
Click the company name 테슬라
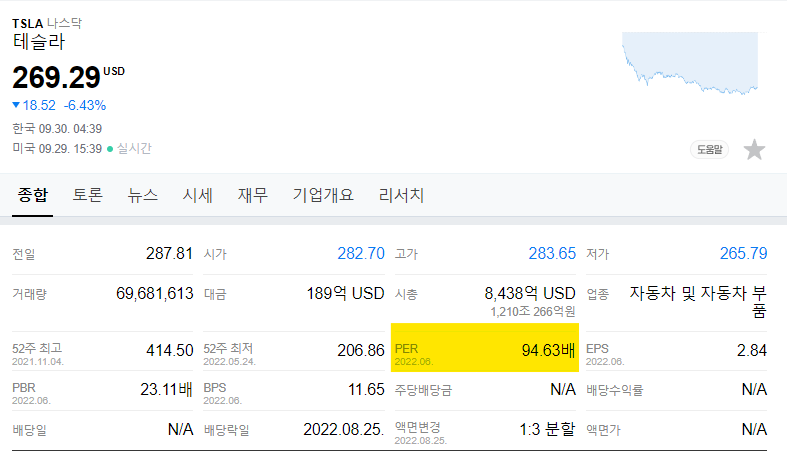click(39, 42)
